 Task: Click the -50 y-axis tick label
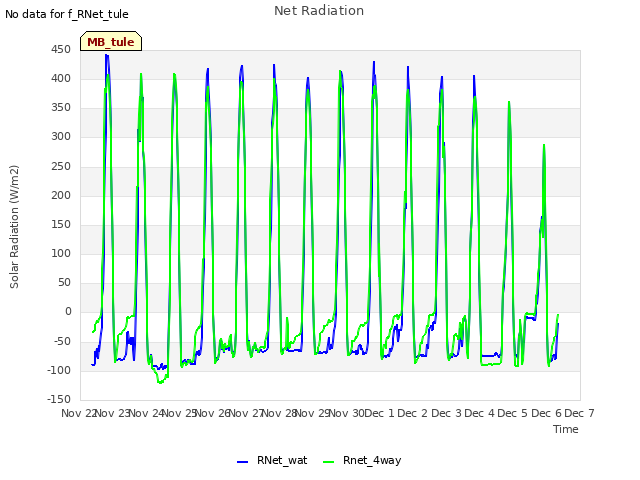coord(62,341)
